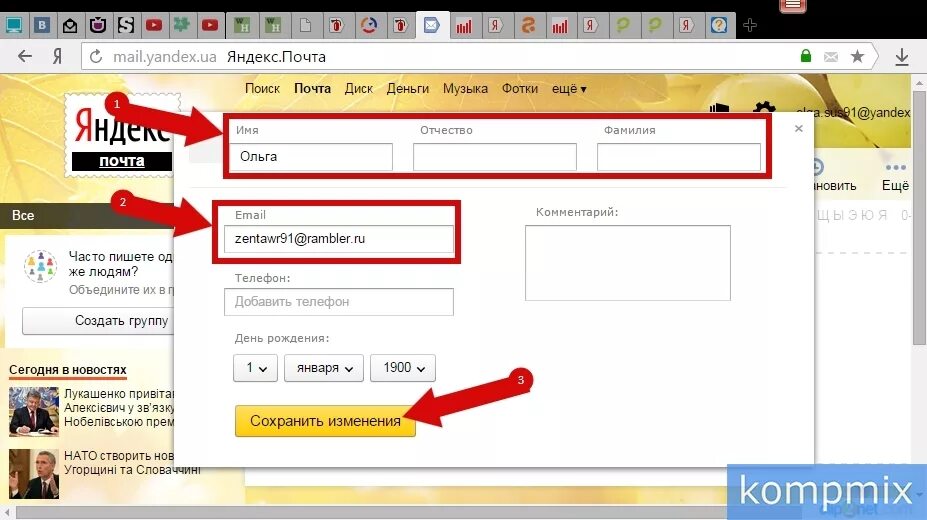The image size is (927, 520).
Task: Open the Лукашенко news headline
Action: pos(119,408)
